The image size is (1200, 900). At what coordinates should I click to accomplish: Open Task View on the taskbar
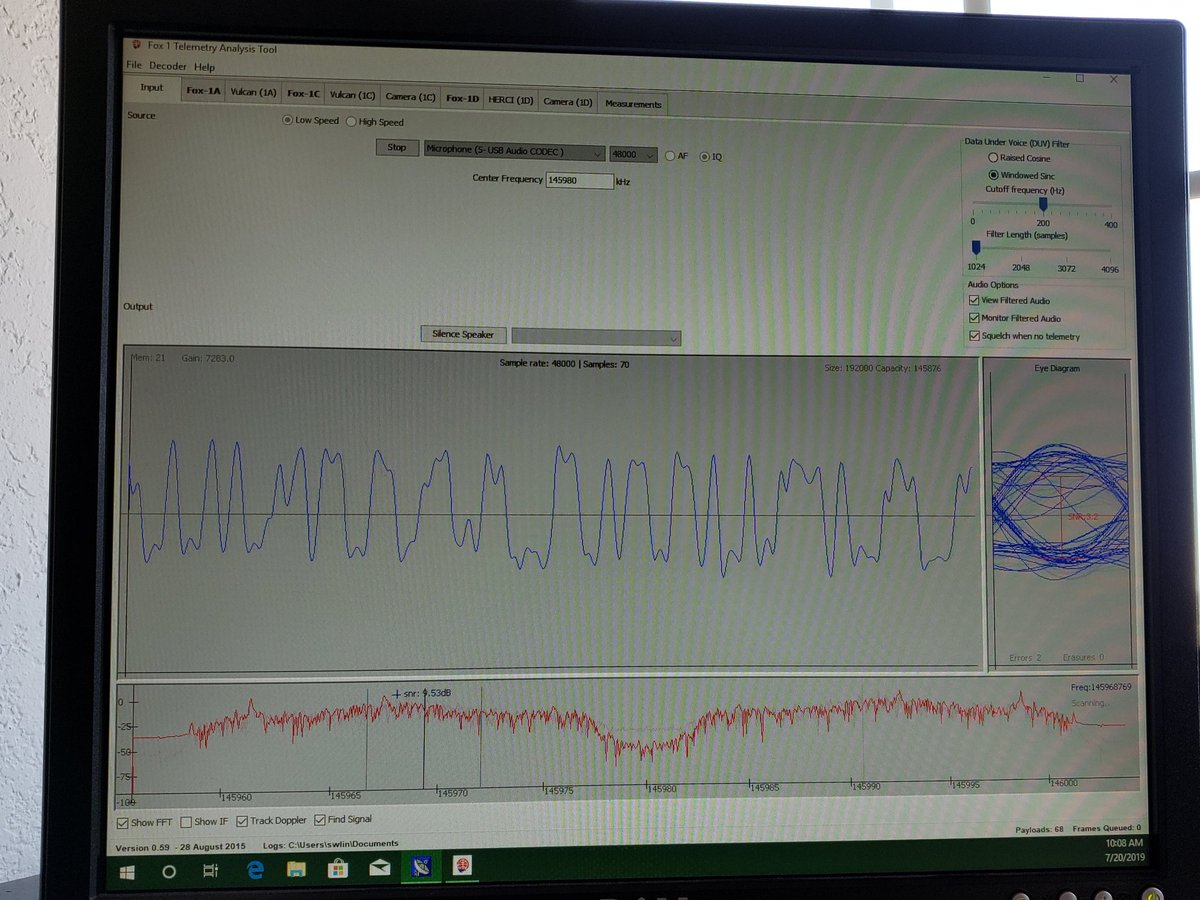210,871
